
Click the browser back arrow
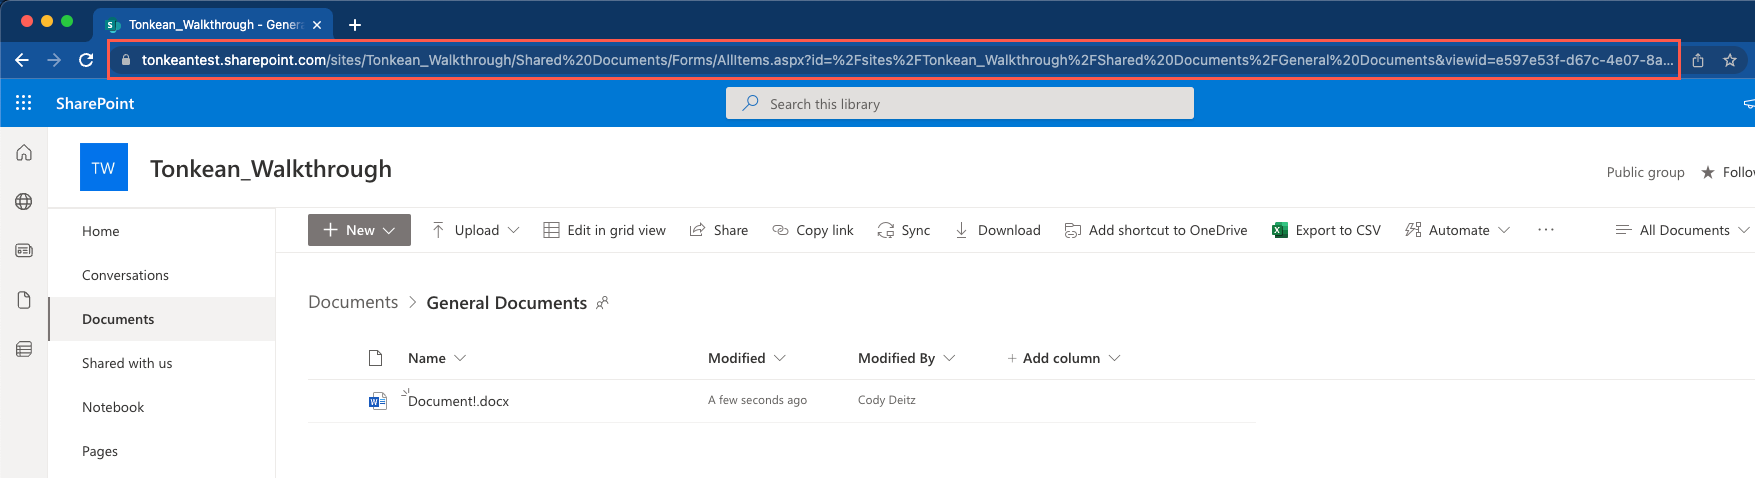click(x=22, y=60)
